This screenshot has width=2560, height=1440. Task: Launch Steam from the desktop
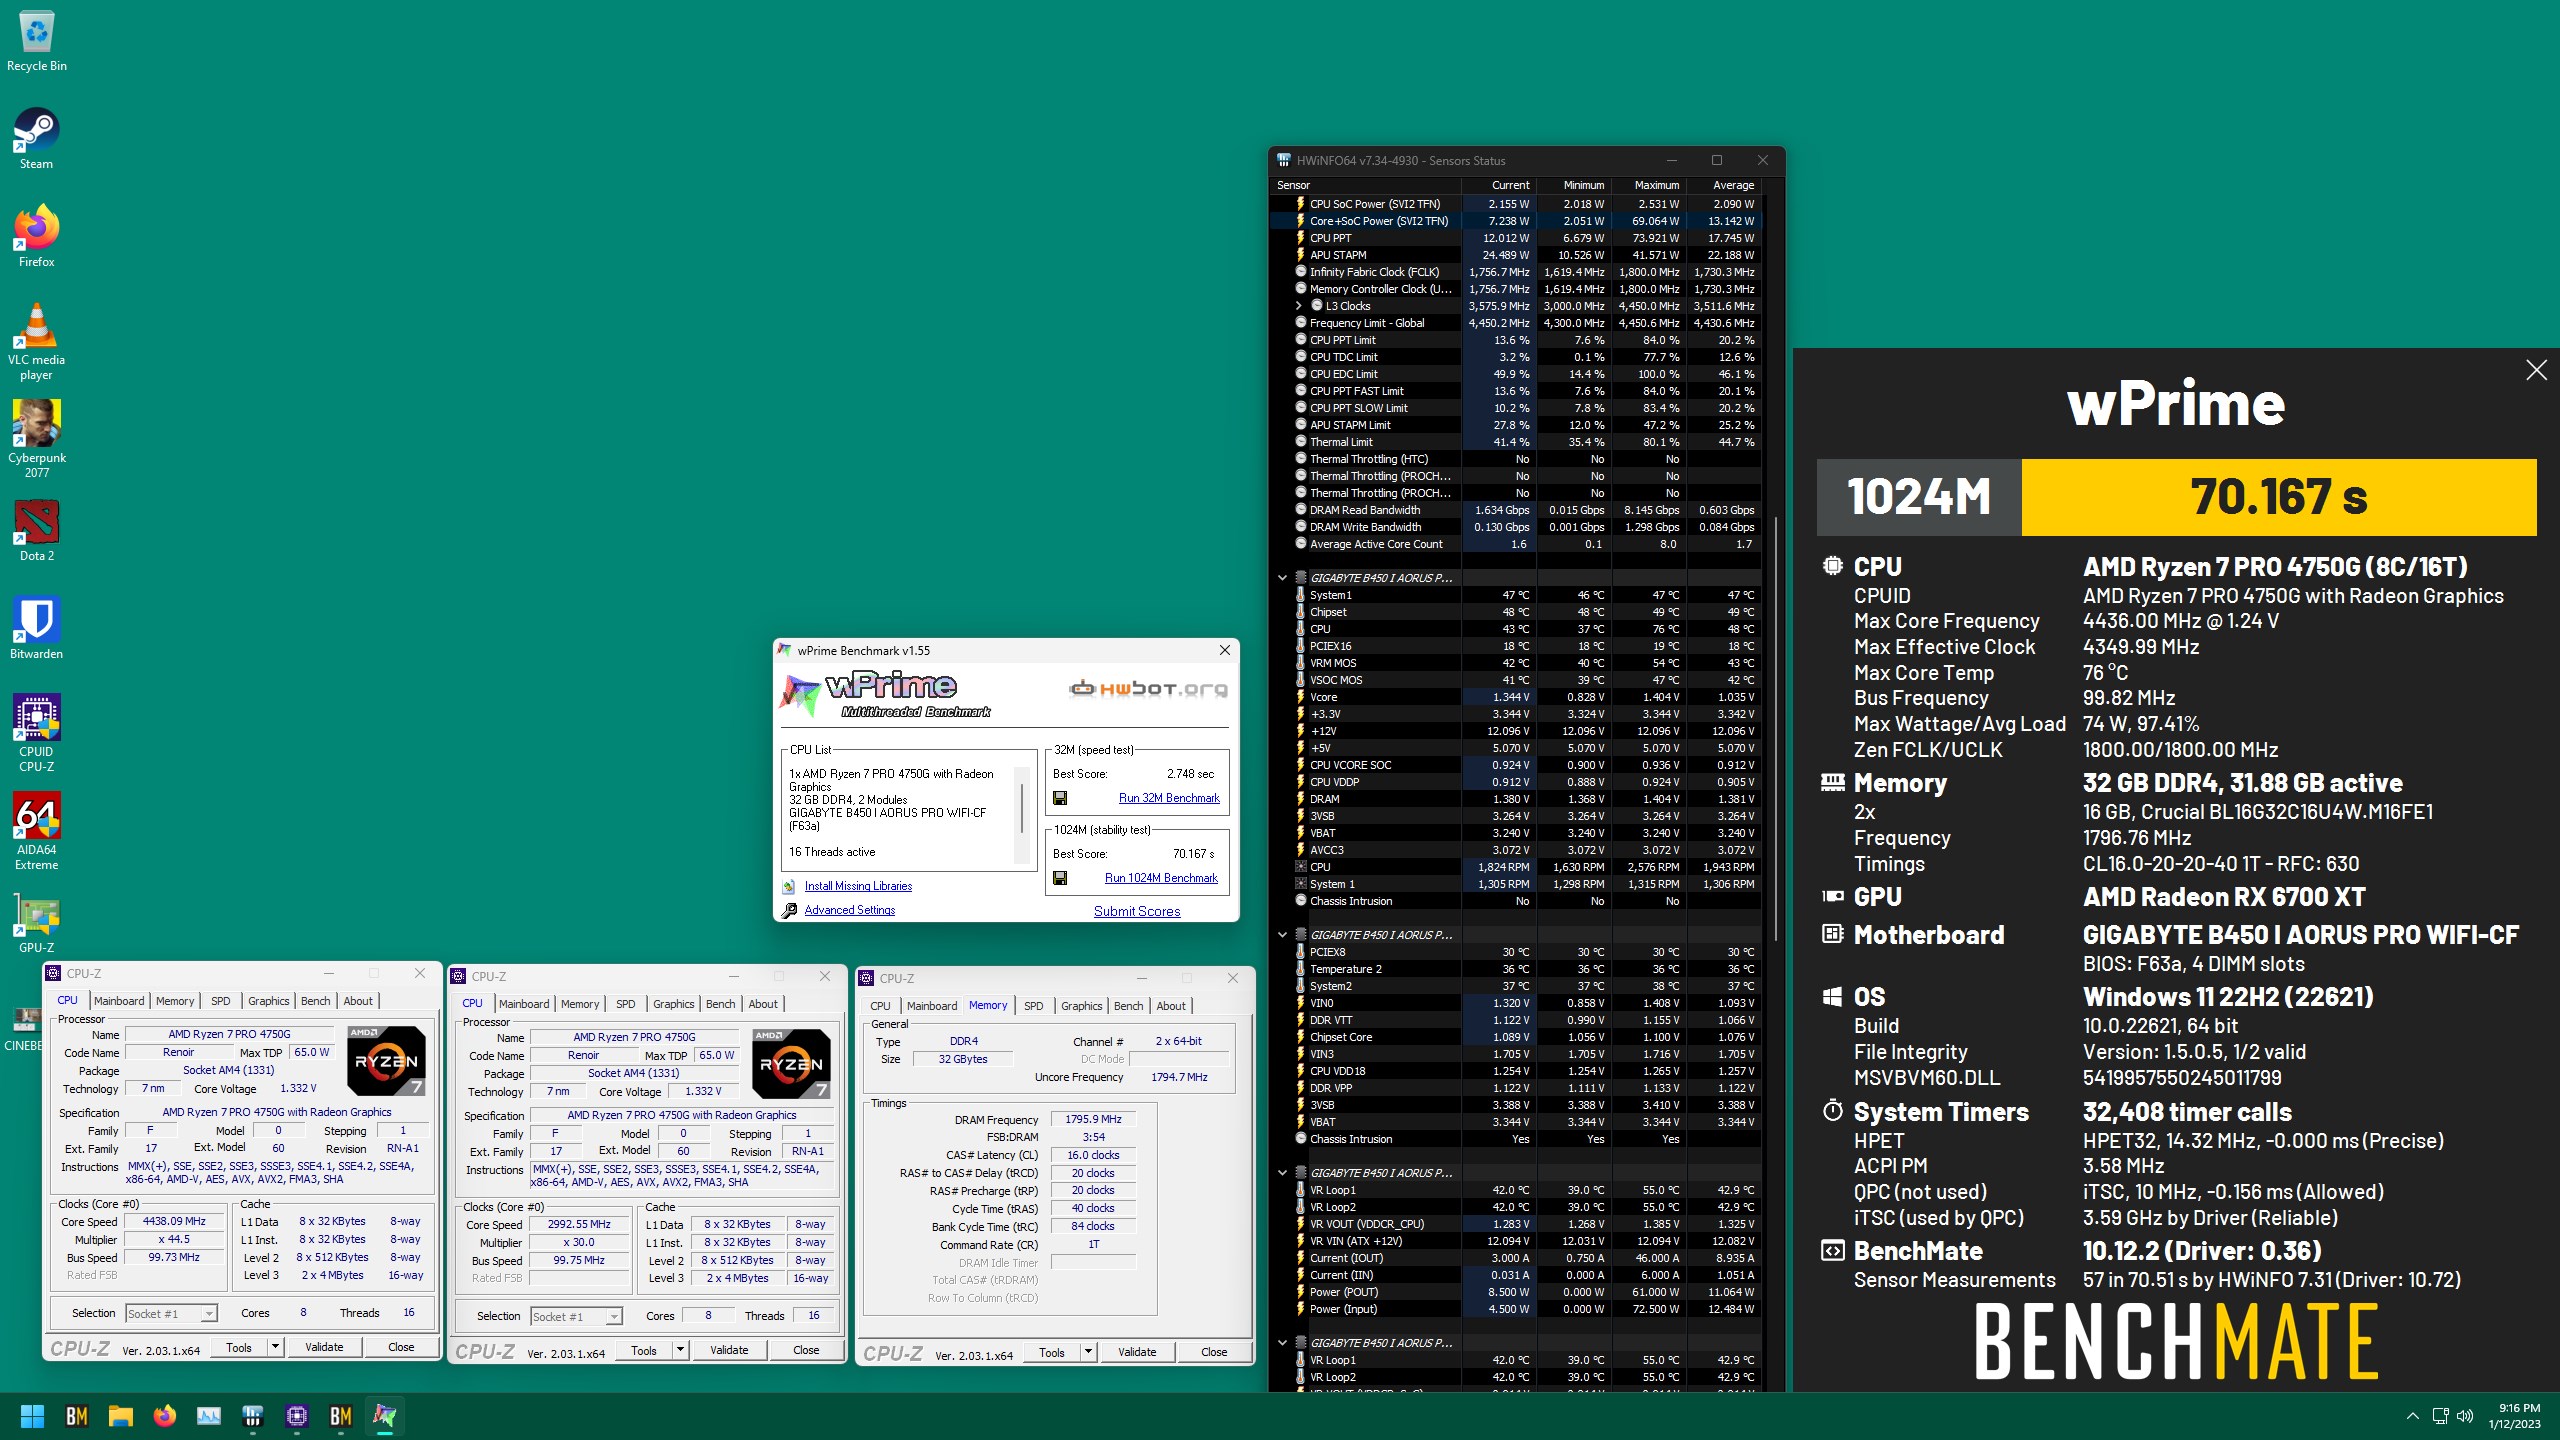click(x=36, y=138)
